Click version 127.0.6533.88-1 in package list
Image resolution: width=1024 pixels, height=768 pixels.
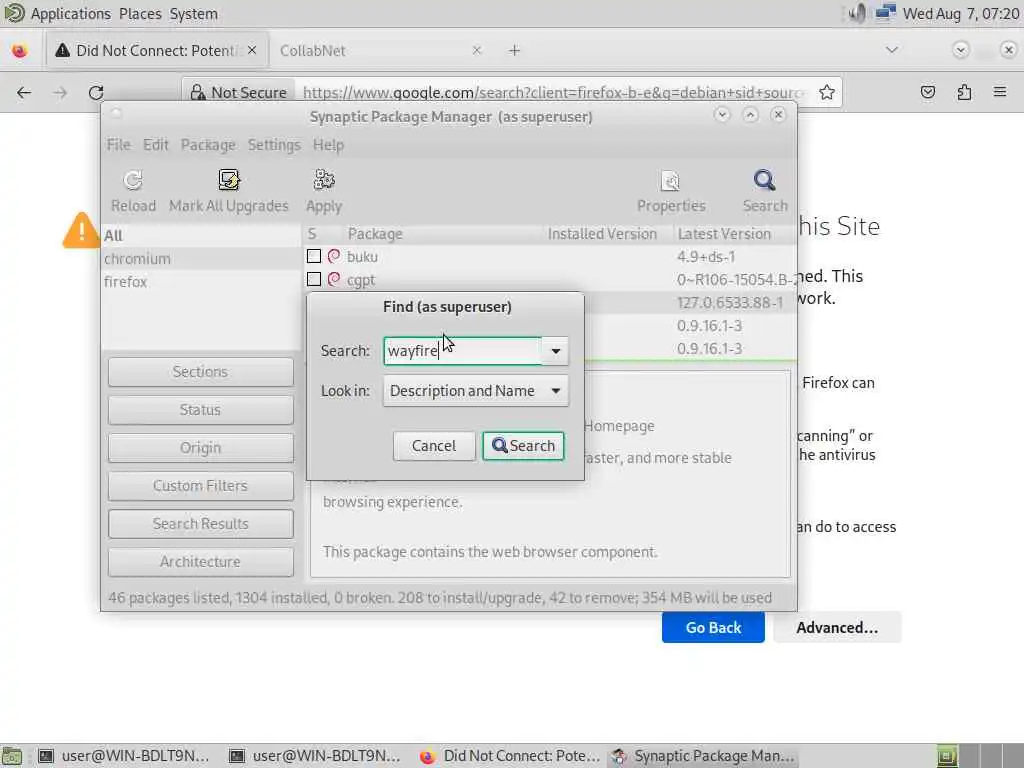[729, 302]
